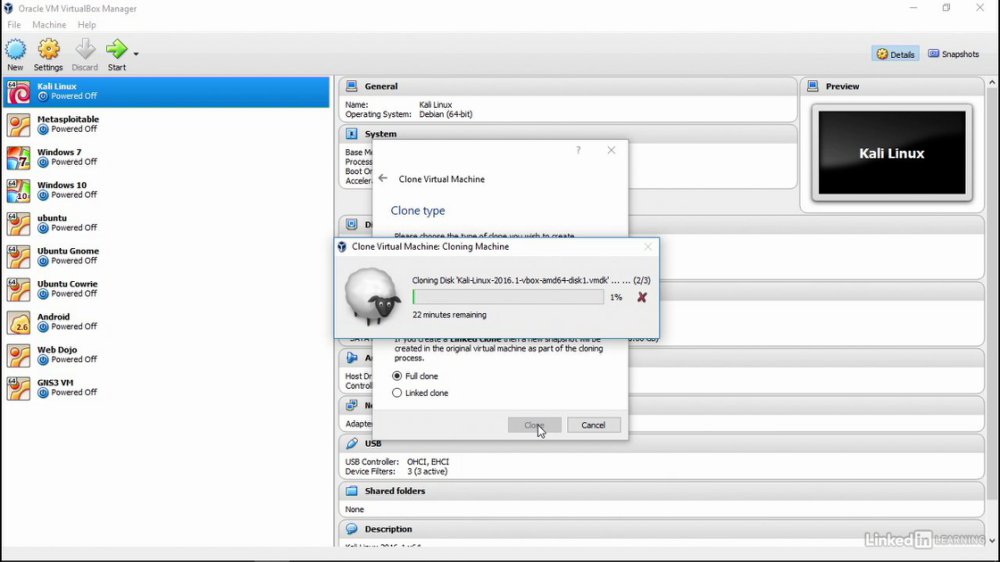Select the Windows 7 VM icon
The width and height of the screenshot is (1000, 562).
tap(18, 158)
